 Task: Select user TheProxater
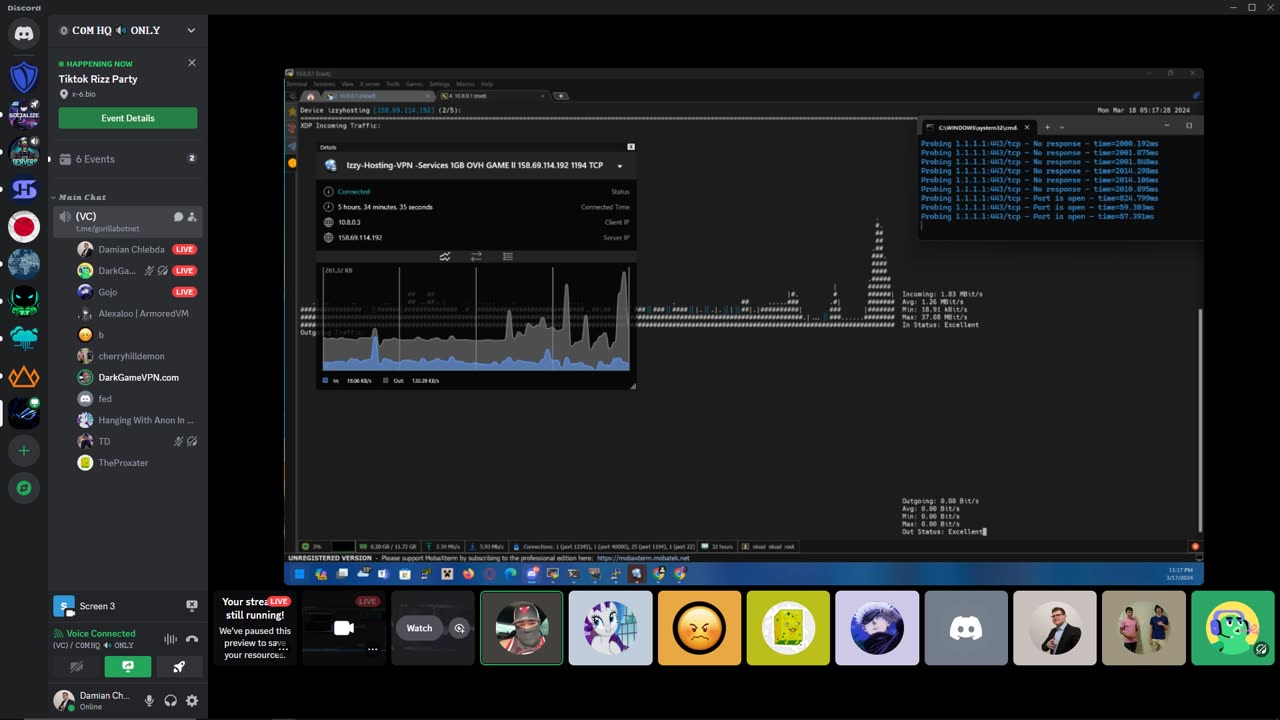click(x=136, y=463)
